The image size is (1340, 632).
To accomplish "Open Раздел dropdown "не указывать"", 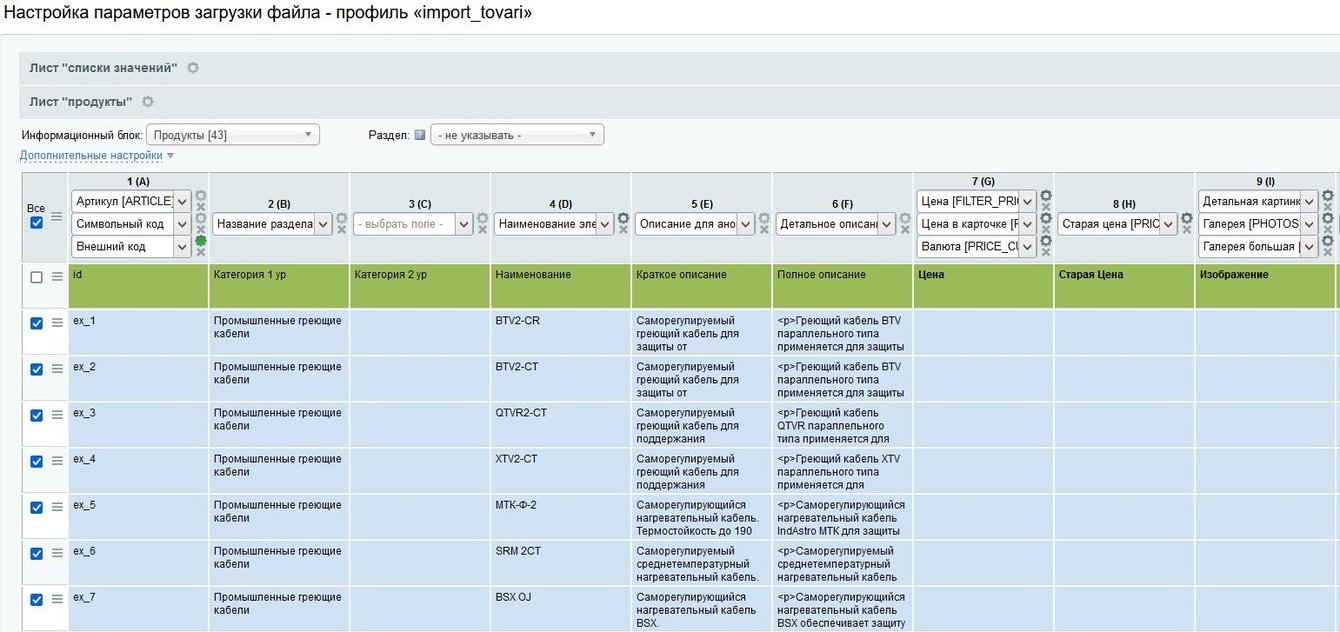I will click(516, 135).
